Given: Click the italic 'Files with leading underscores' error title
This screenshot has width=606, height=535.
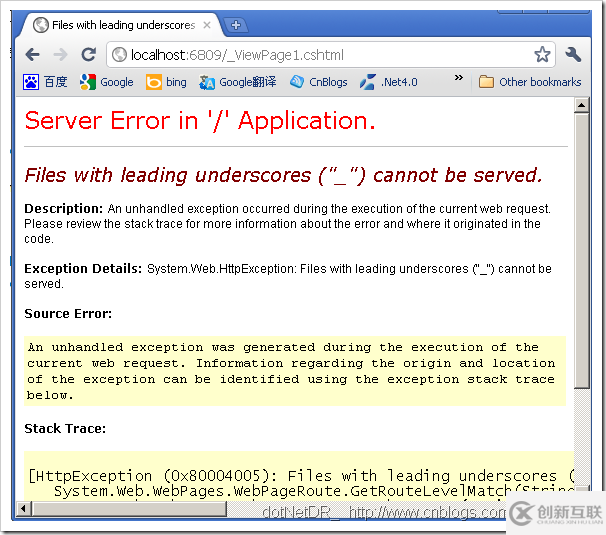Looking at the screenshot, I should point(283,175).
